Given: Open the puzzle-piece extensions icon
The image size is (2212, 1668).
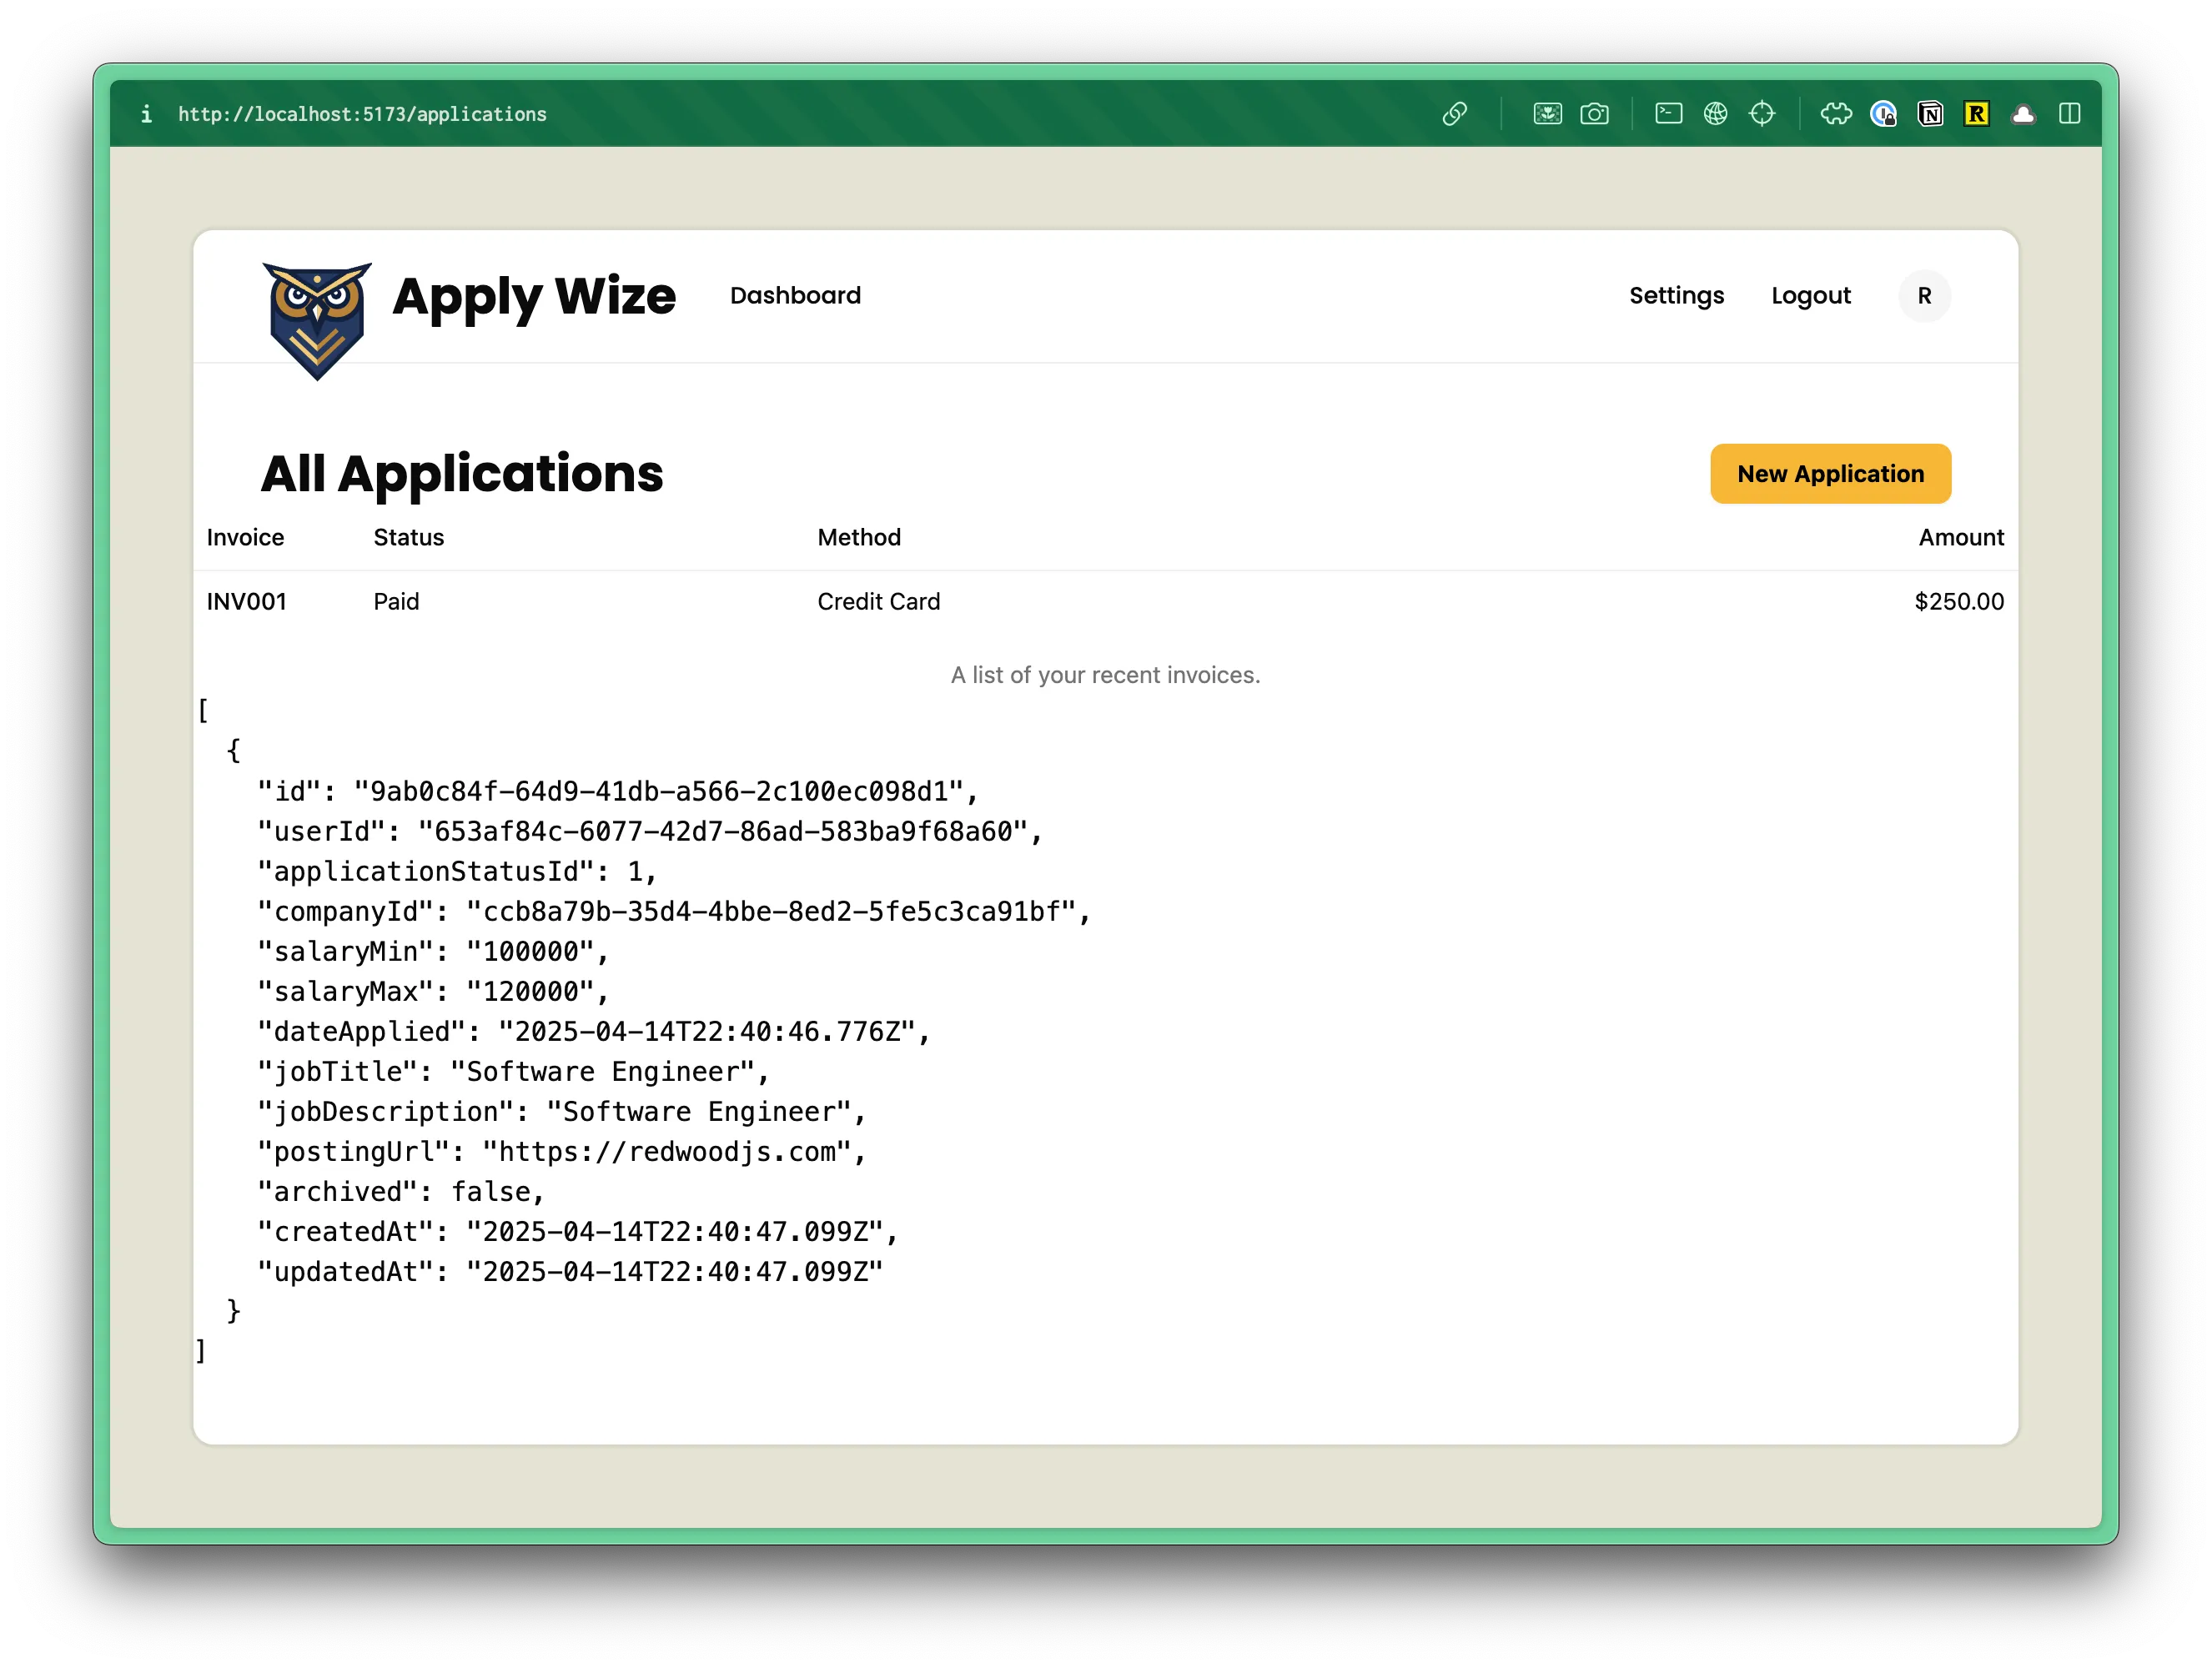Looking at the screenshot, I should (x=1836, y=114).
